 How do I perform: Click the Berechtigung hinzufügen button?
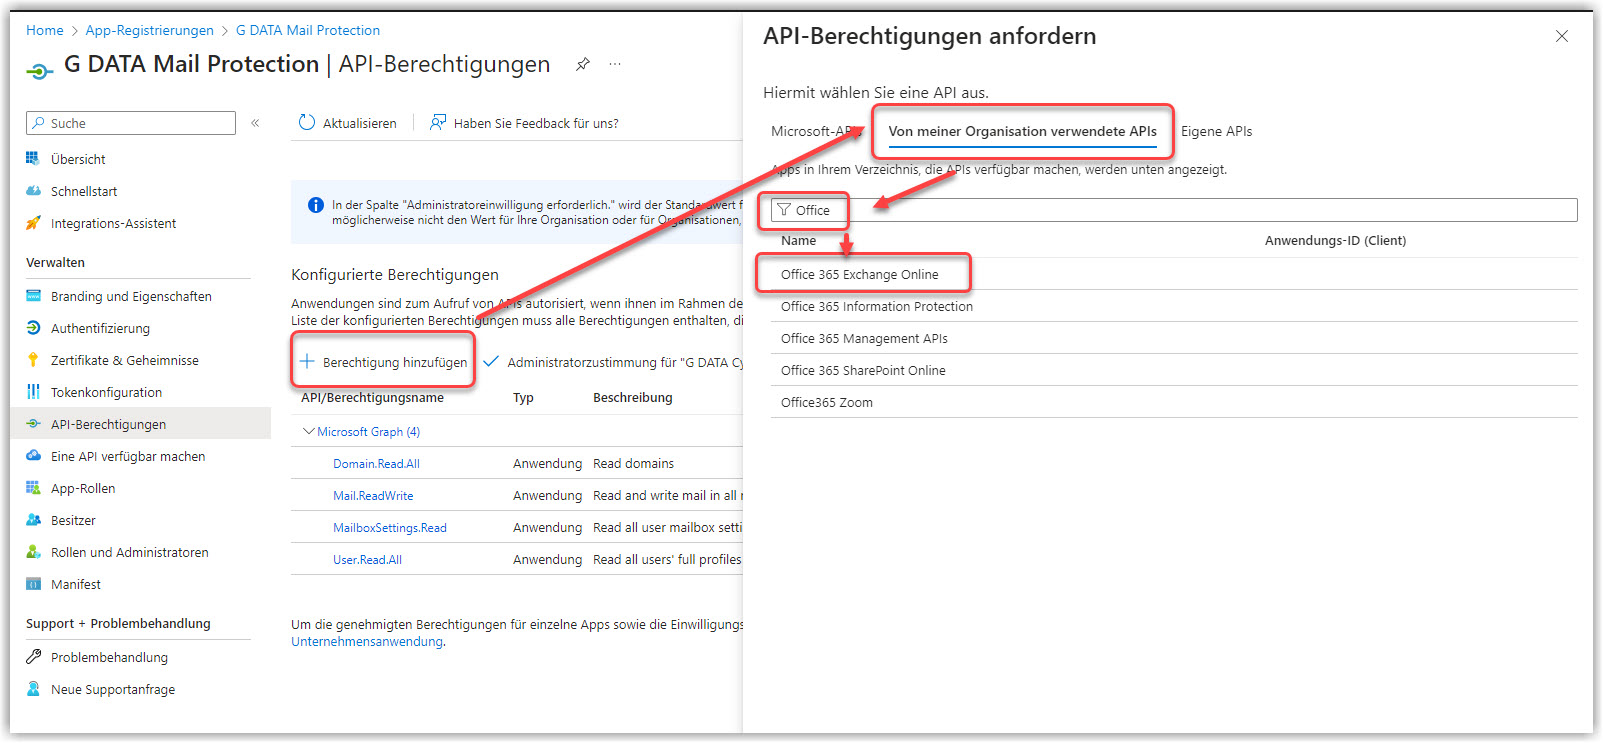[382, 362]
